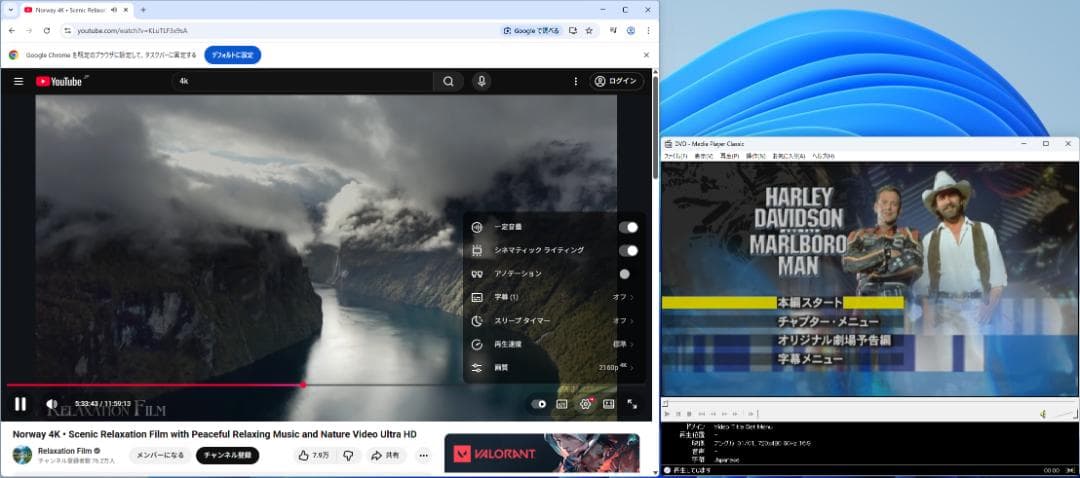Viewport: 1080px width, 478px height.
Task: Open 再生 menu in Media Player Classic
Action: coord(729,156)
